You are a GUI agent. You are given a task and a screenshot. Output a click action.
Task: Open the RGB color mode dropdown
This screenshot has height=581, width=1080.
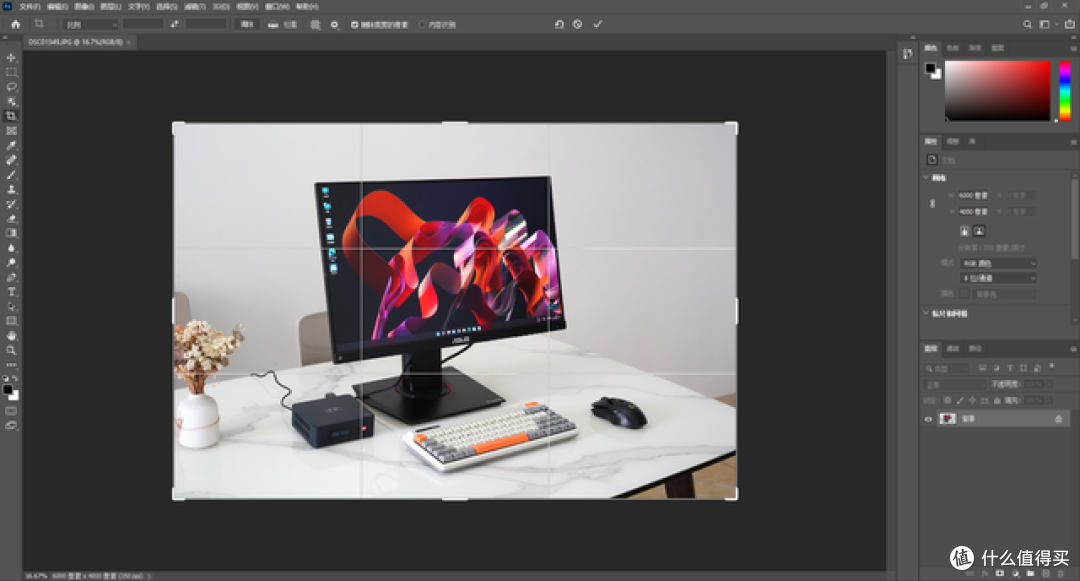point(999,263)
